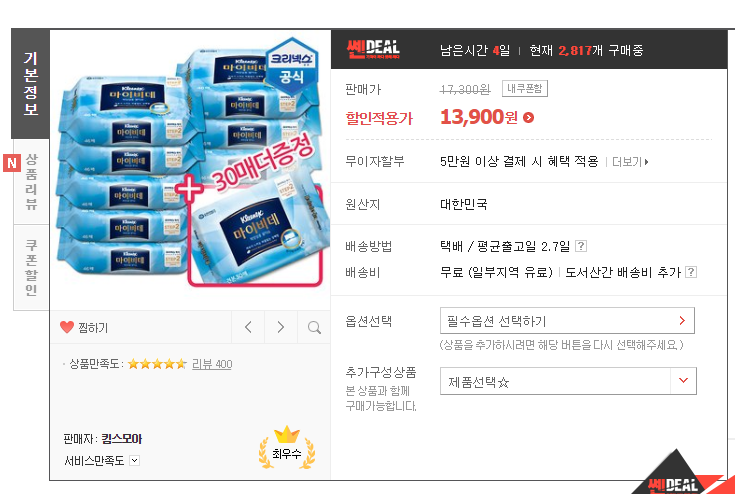
Task: Open the 필수옵션 선택하기 selector
Action: (567, 321)
